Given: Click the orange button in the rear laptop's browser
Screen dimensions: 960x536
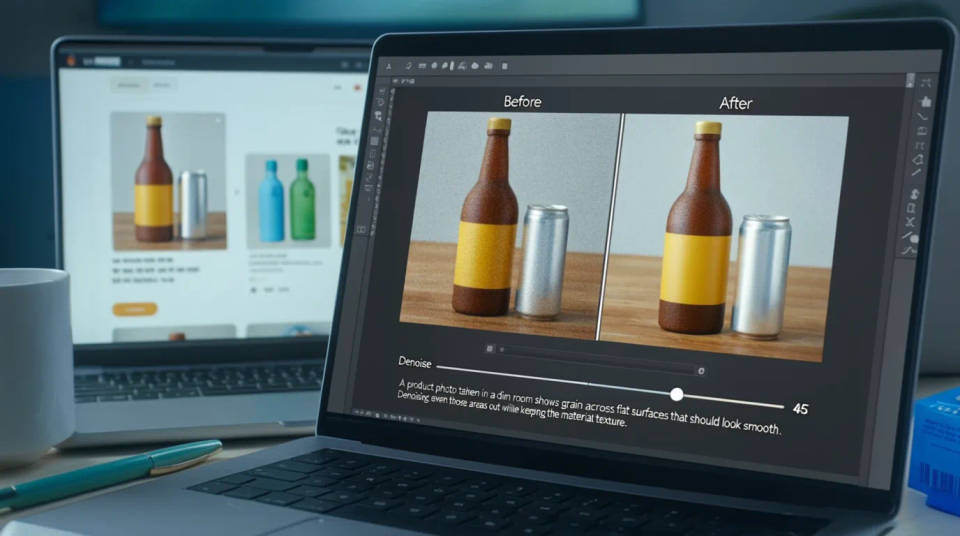Looking at the screenshot, I should click(x=135, y=309).
